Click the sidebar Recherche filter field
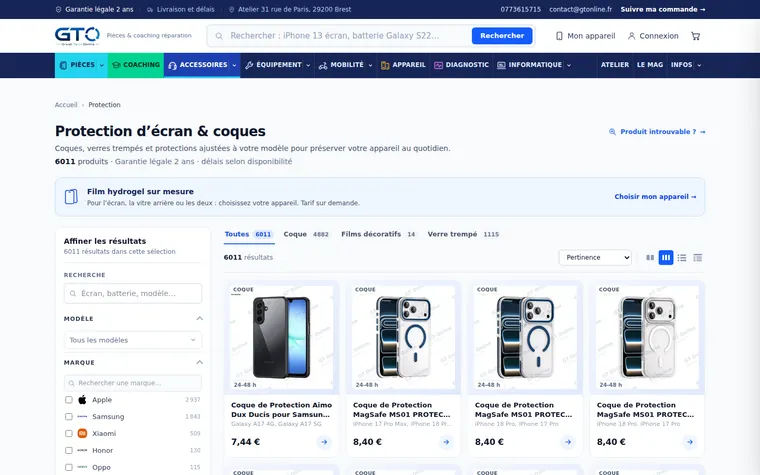Screen dimensions: 760x475 click(x=133, y=293)
